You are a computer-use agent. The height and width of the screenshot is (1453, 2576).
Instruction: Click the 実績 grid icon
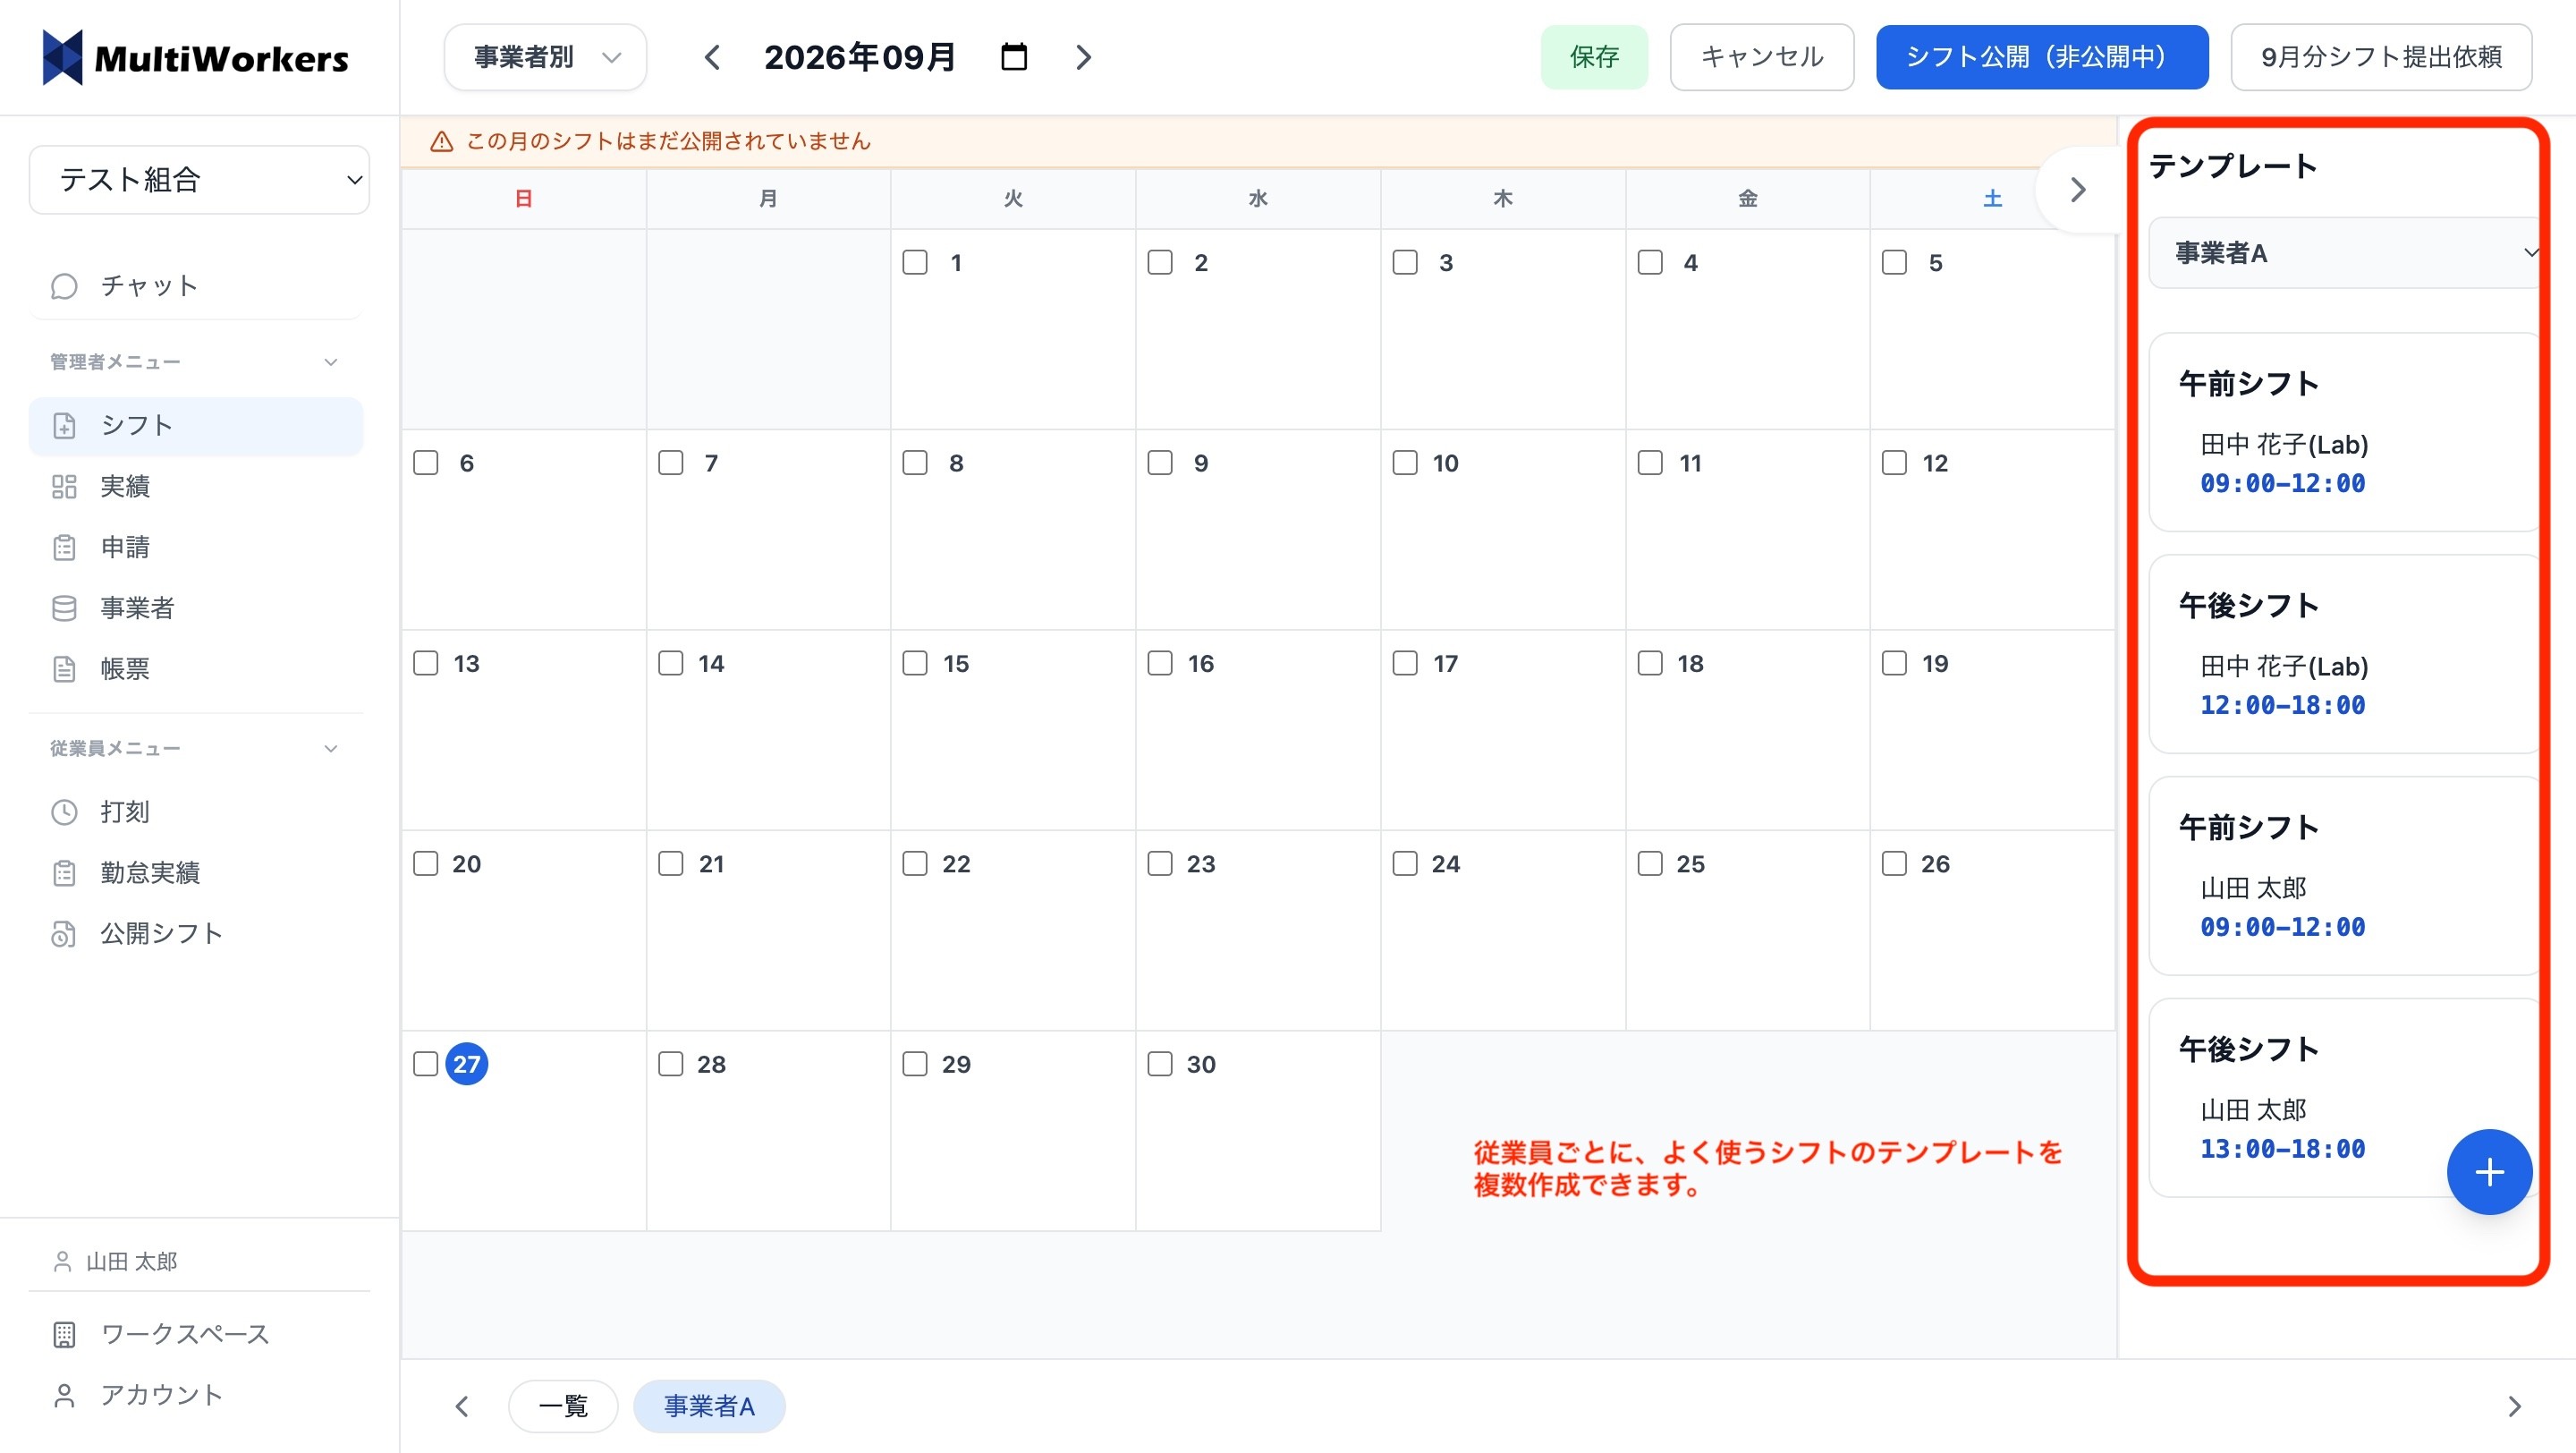[64, 487]
